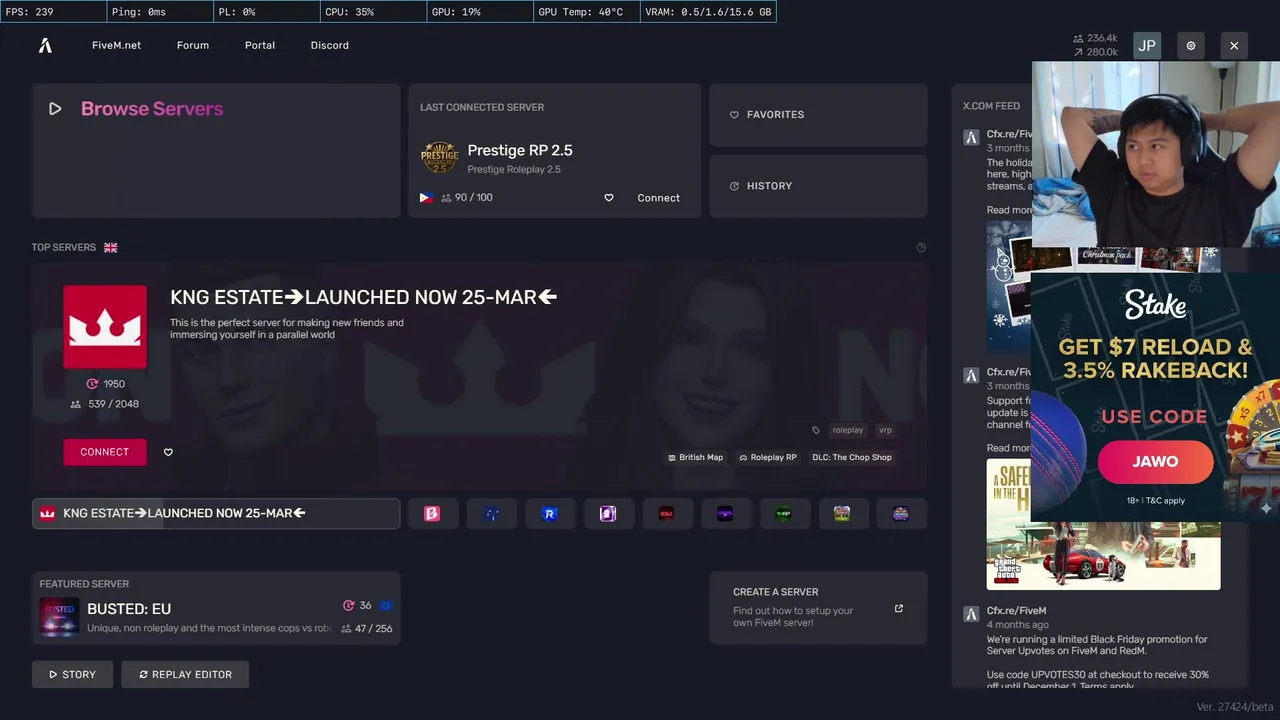Open Browse Servers
This screenshot has height=720, width=1280.
tap(216, 150)
